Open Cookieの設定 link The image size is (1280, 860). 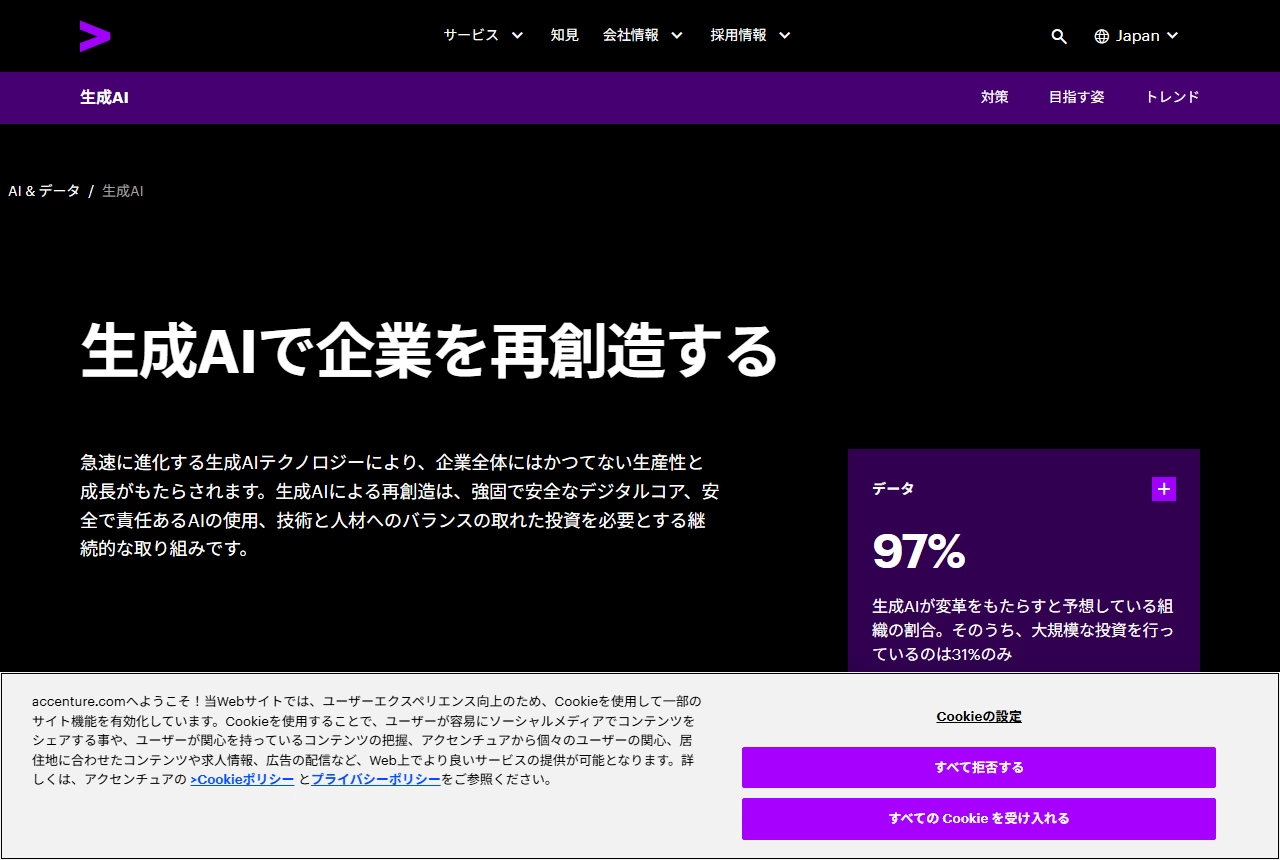pyautogui.click(x=979, y=716)
